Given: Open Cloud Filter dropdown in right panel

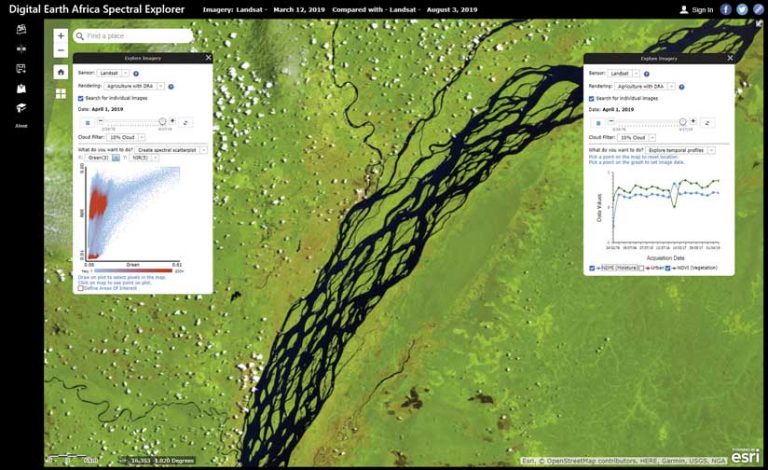Looking at the screenshot, I should [x=636, y=138].
